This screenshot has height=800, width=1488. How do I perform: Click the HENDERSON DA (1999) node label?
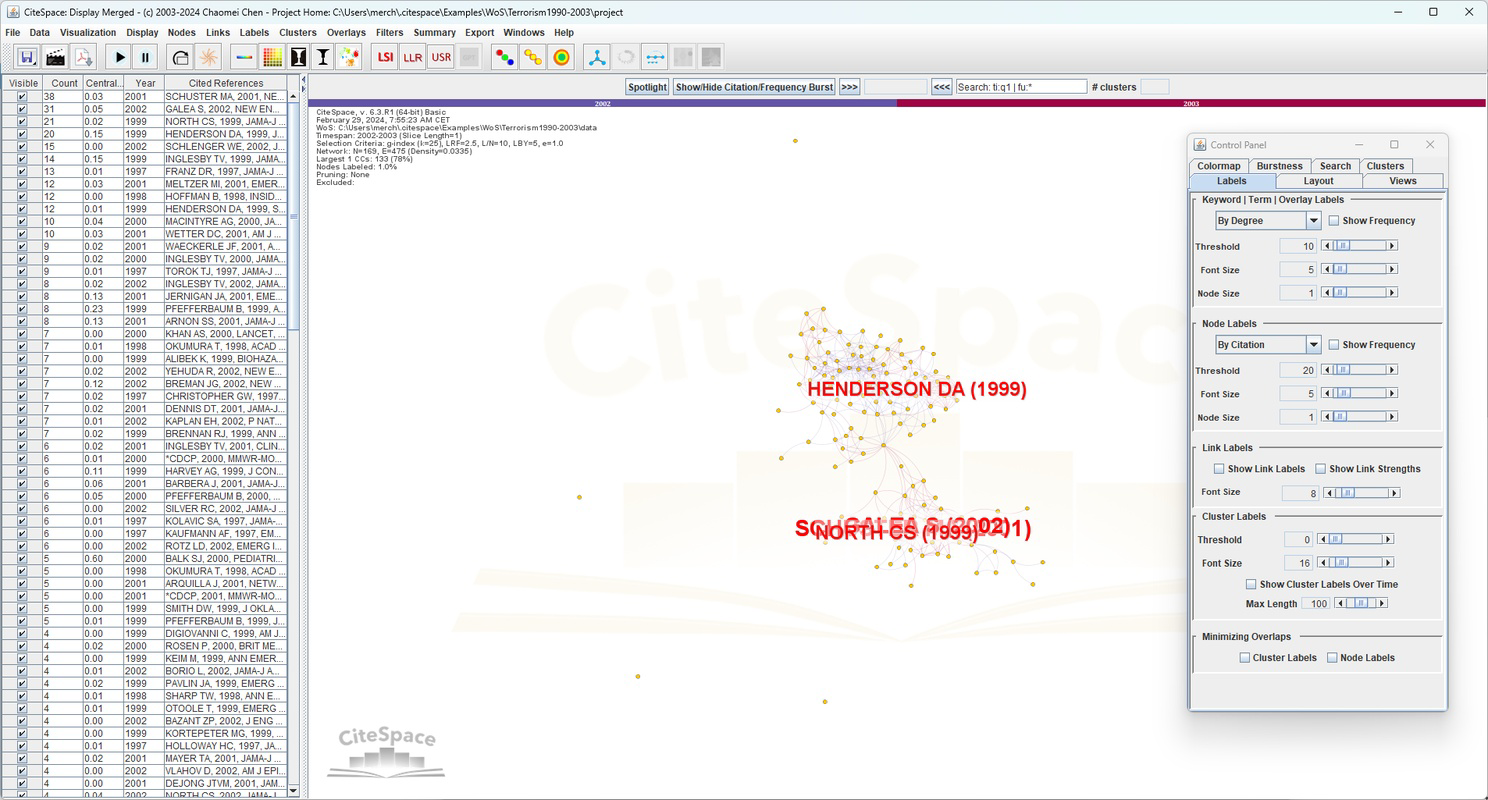[x=917, y=389]
